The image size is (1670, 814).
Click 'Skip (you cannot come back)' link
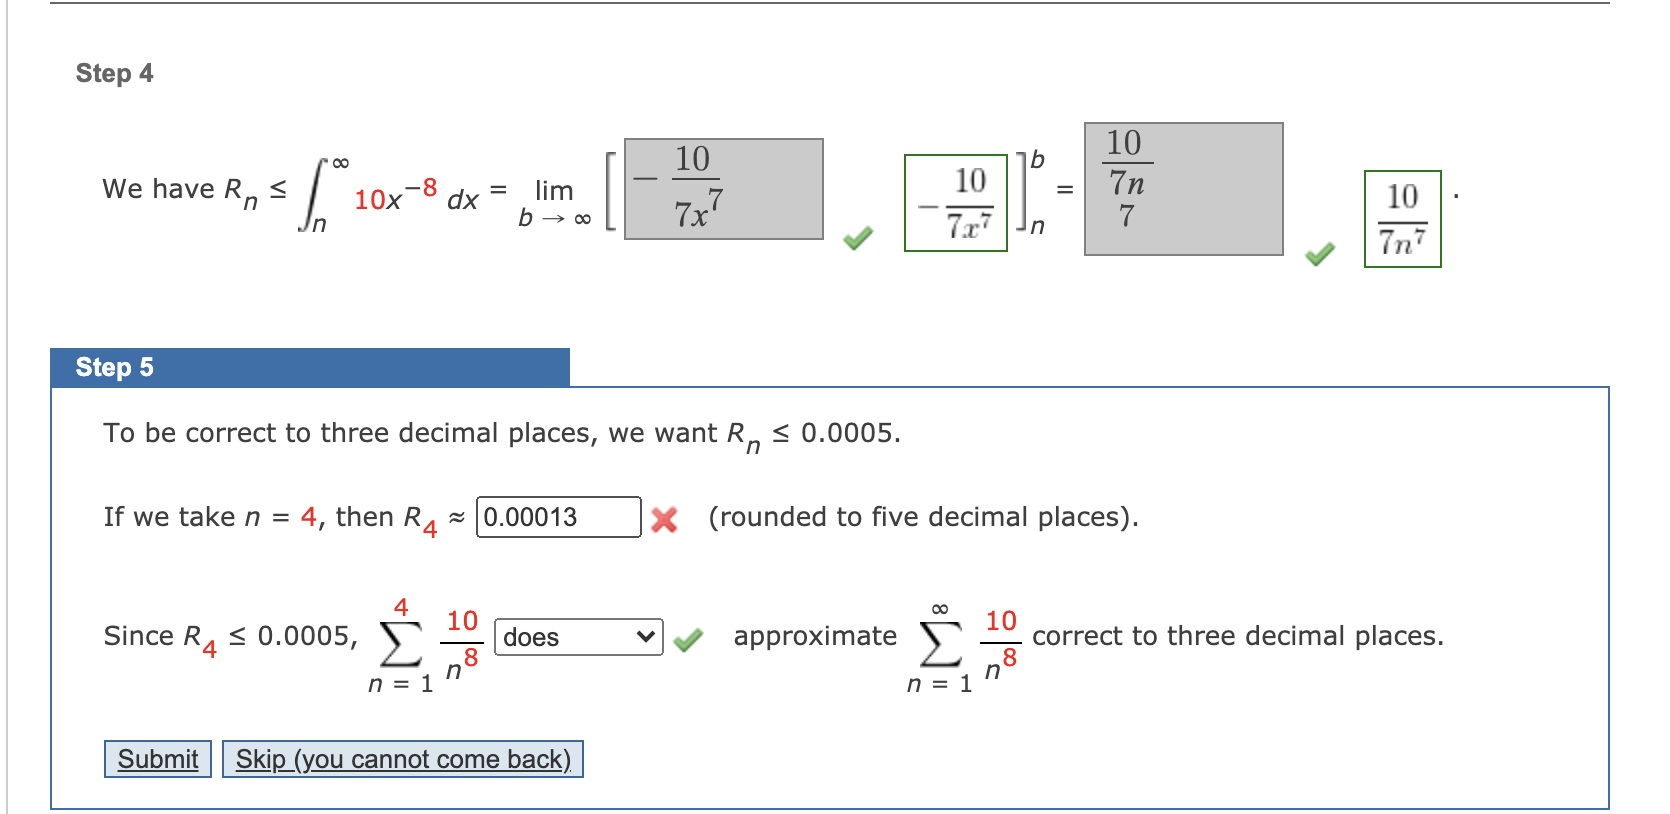tap(402, 759)
